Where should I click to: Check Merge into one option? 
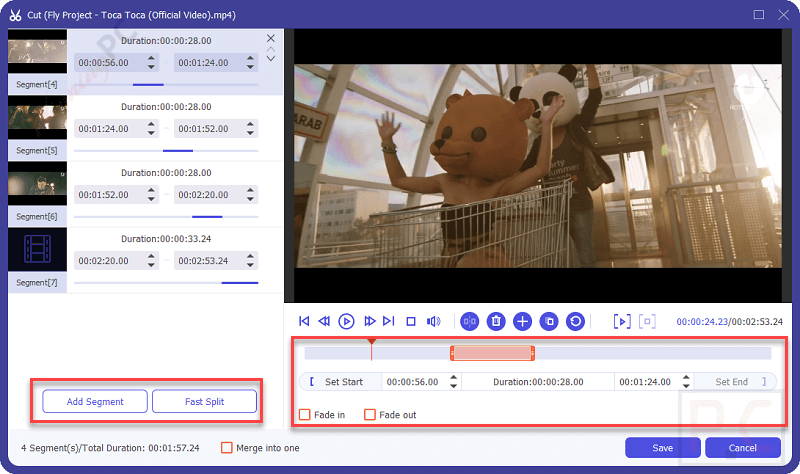[227, 448]
